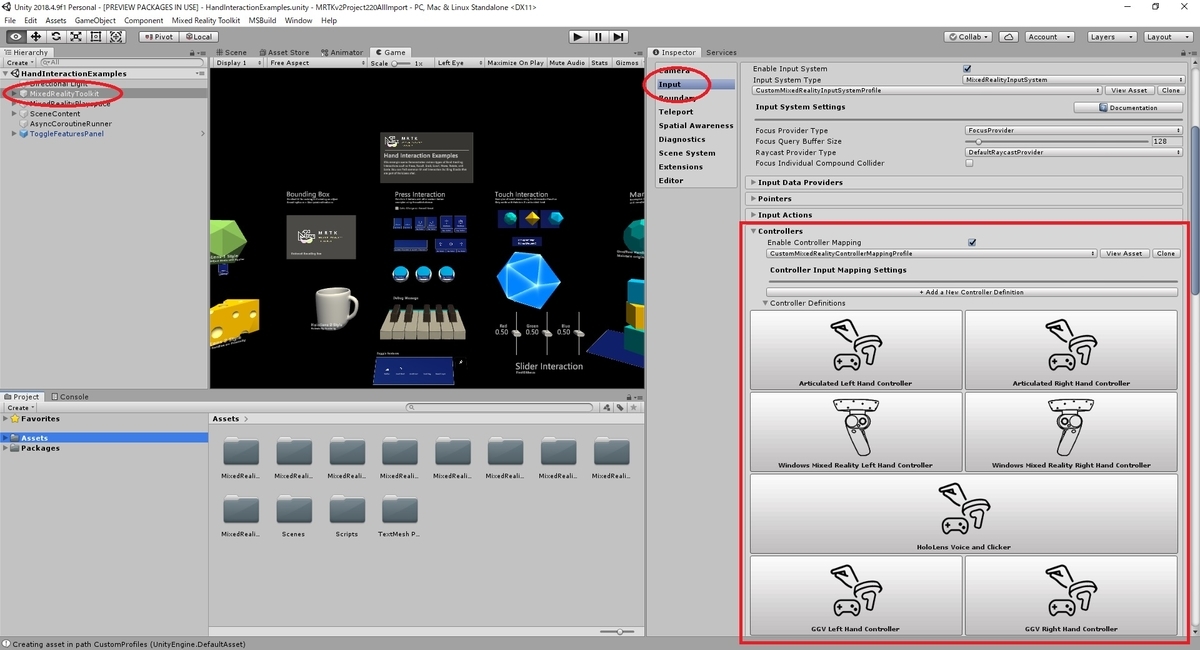
Task: Click Search by Type icon in Project
Action: (x=606, y=407)
